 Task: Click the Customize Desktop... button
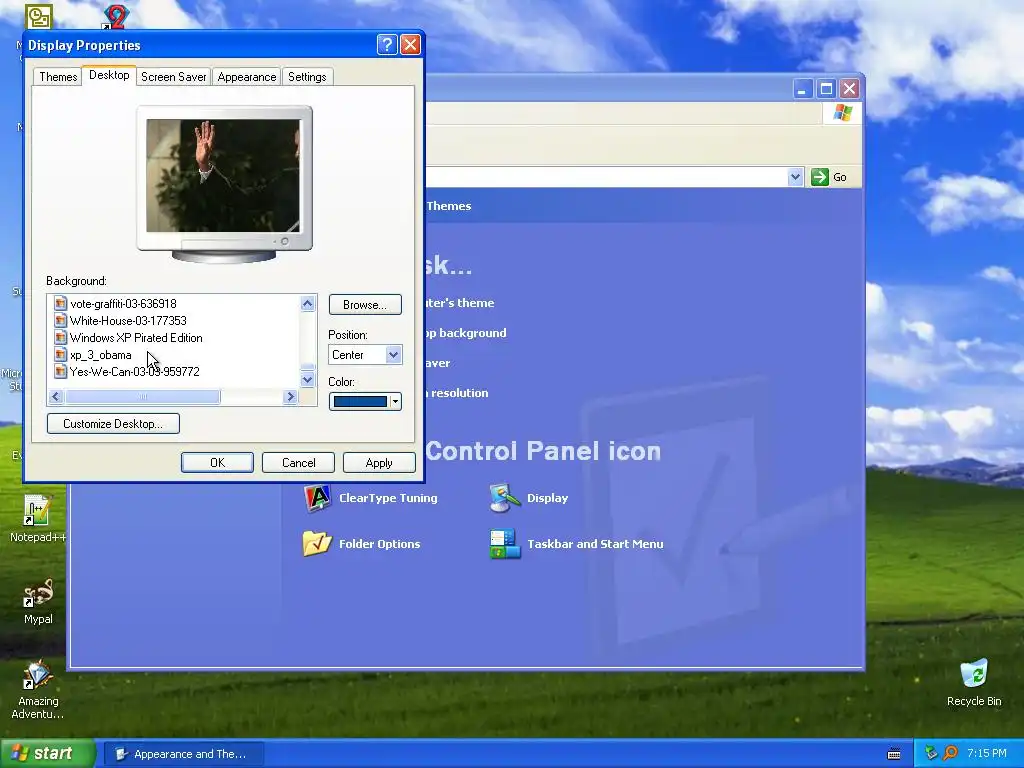[113, 424]
